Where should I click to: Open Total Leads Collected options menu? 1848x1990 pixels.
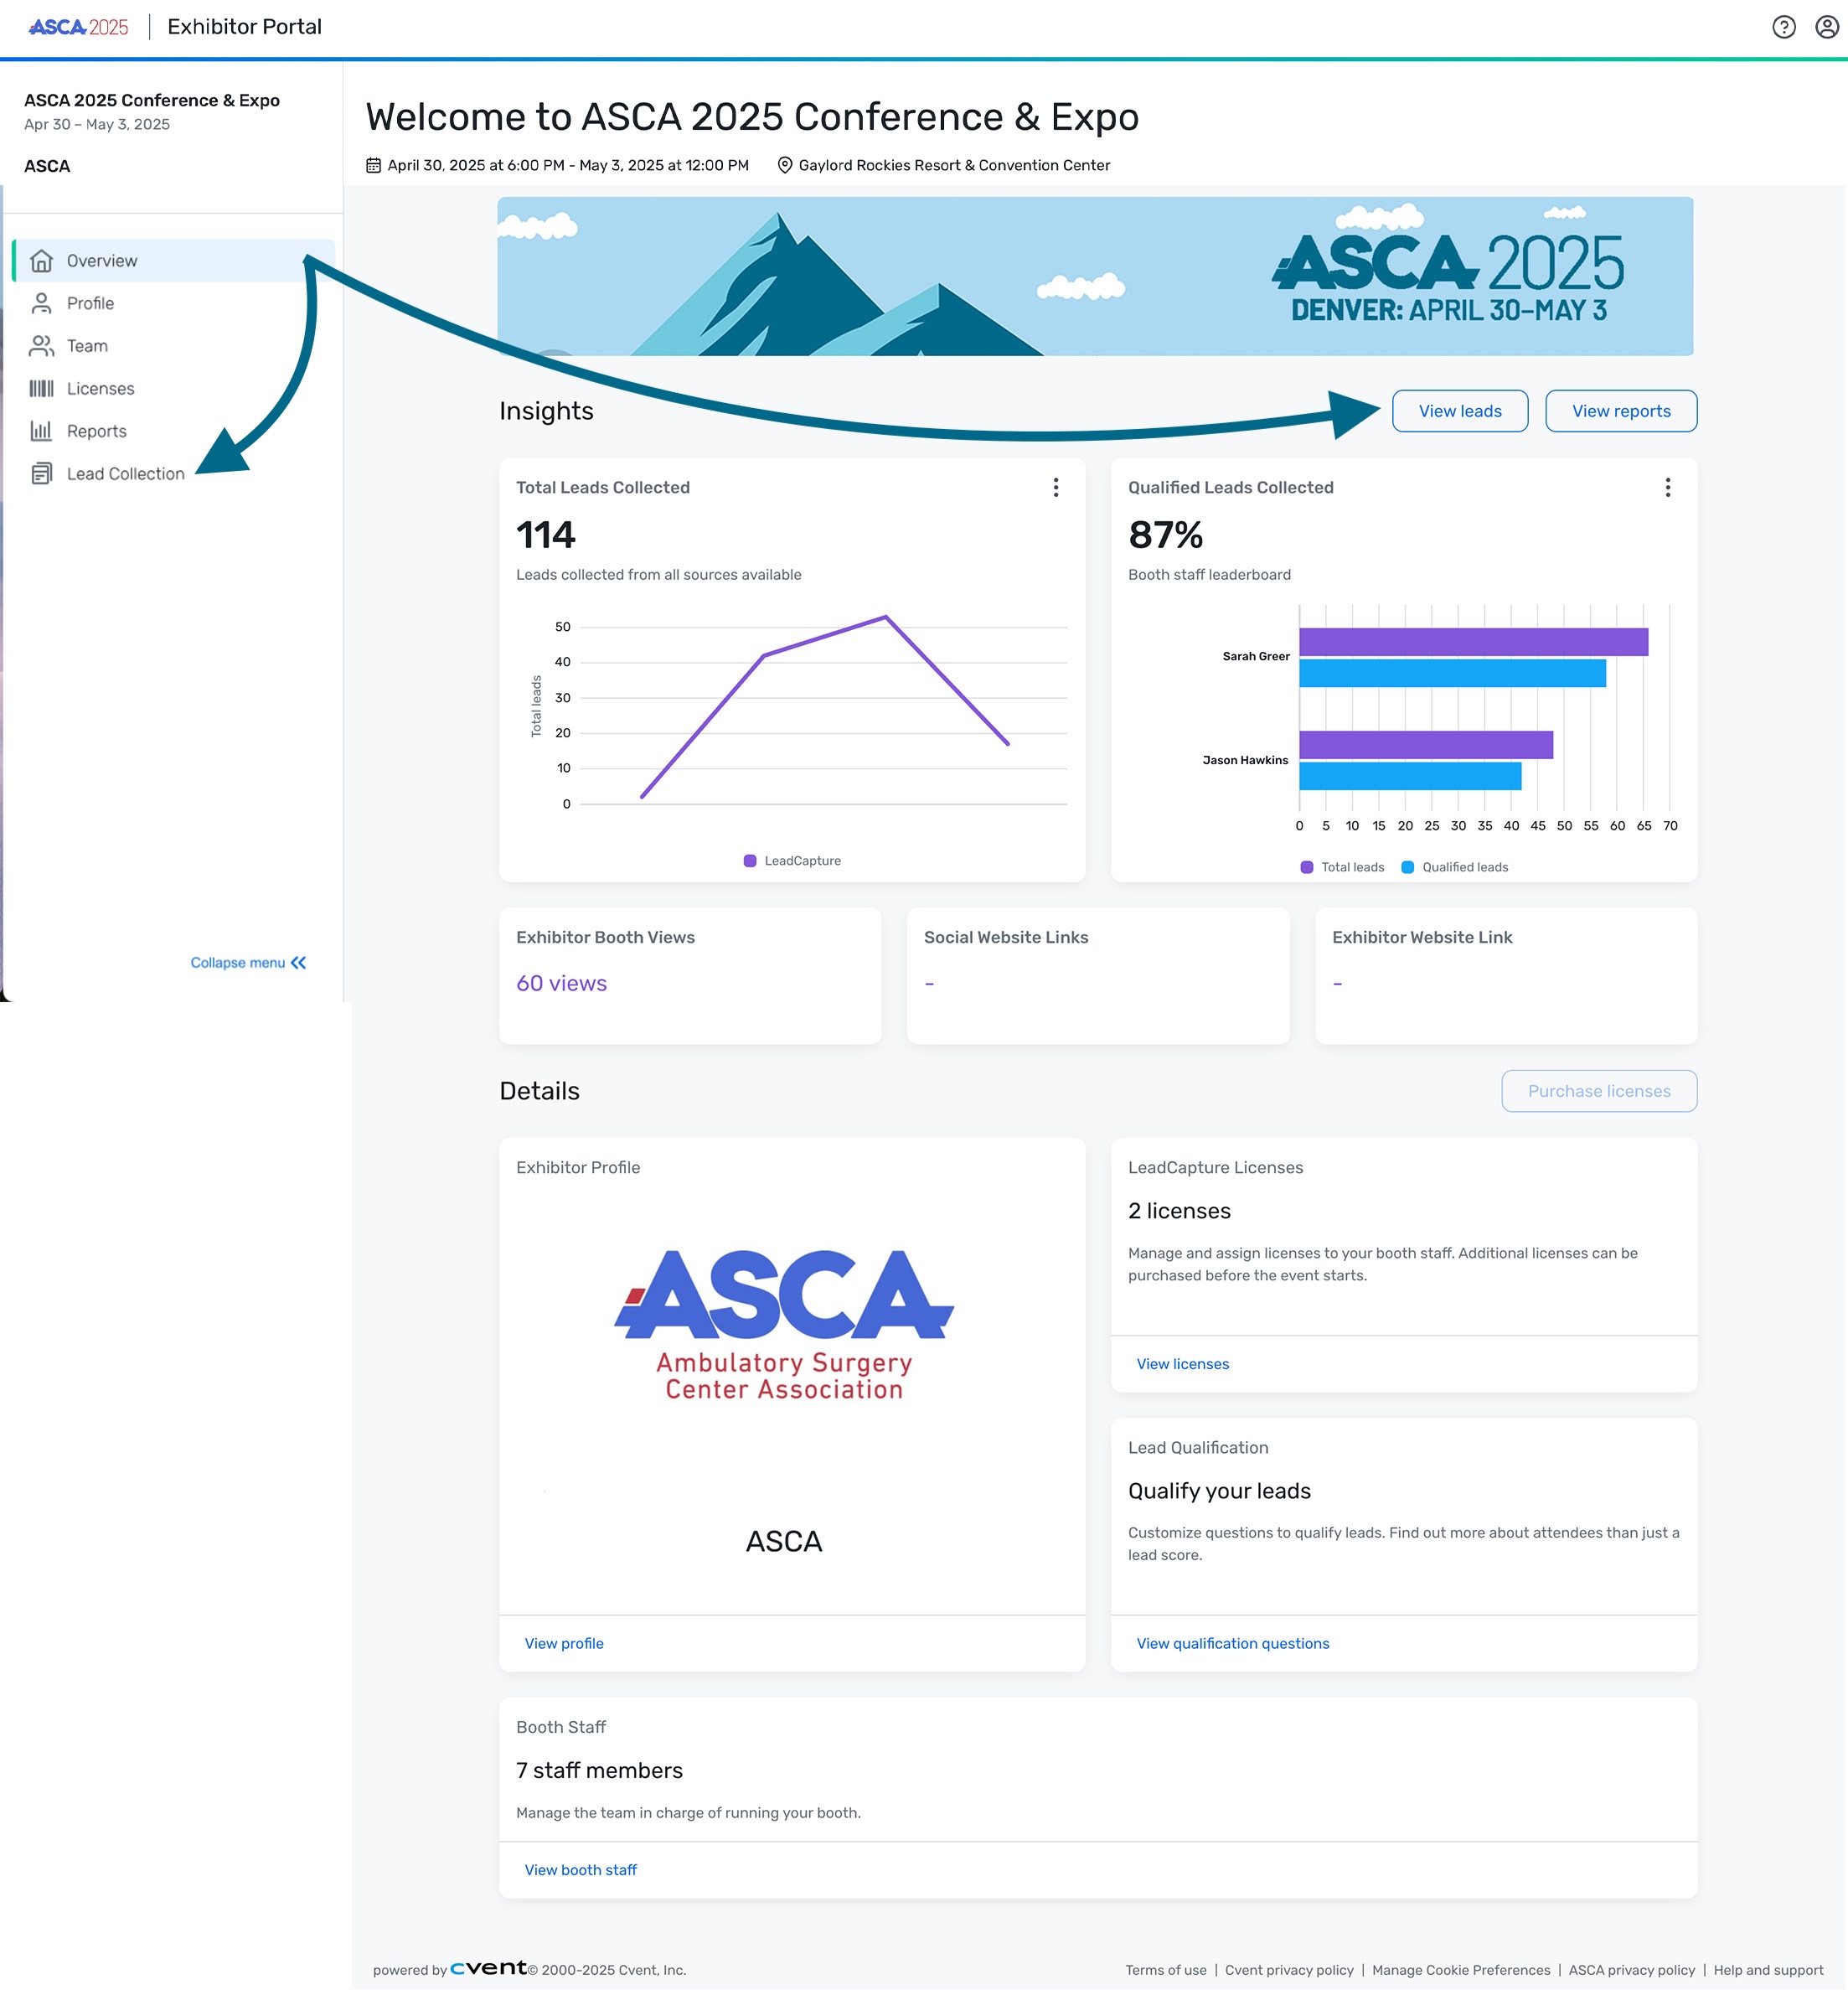(1055, 487)
